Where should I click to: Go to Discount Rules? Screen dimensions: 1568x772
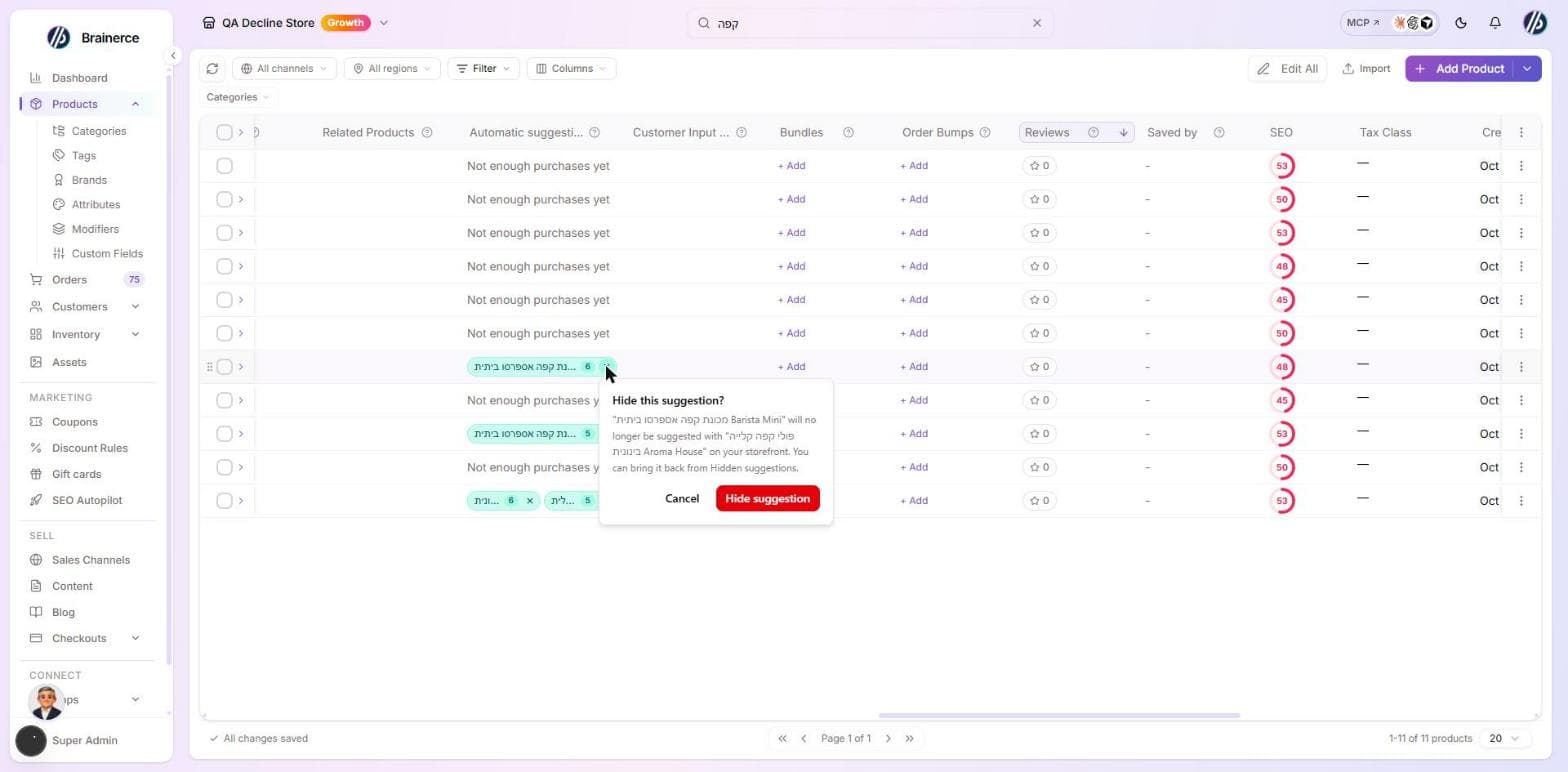[x=89, y=448]
